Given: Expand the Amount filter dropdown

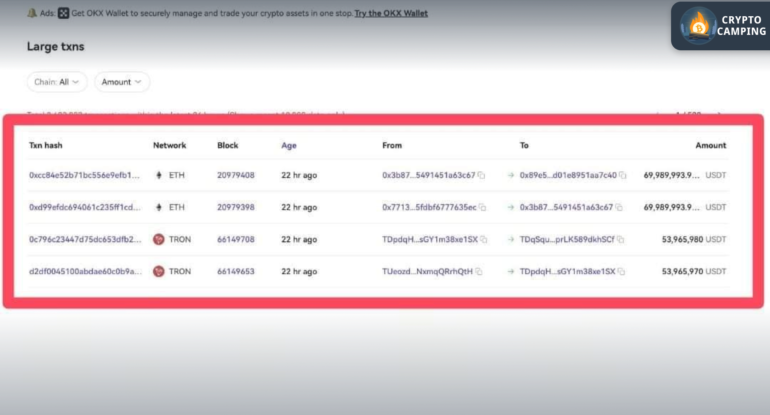Looking at the screenshot, I should 122,82.
